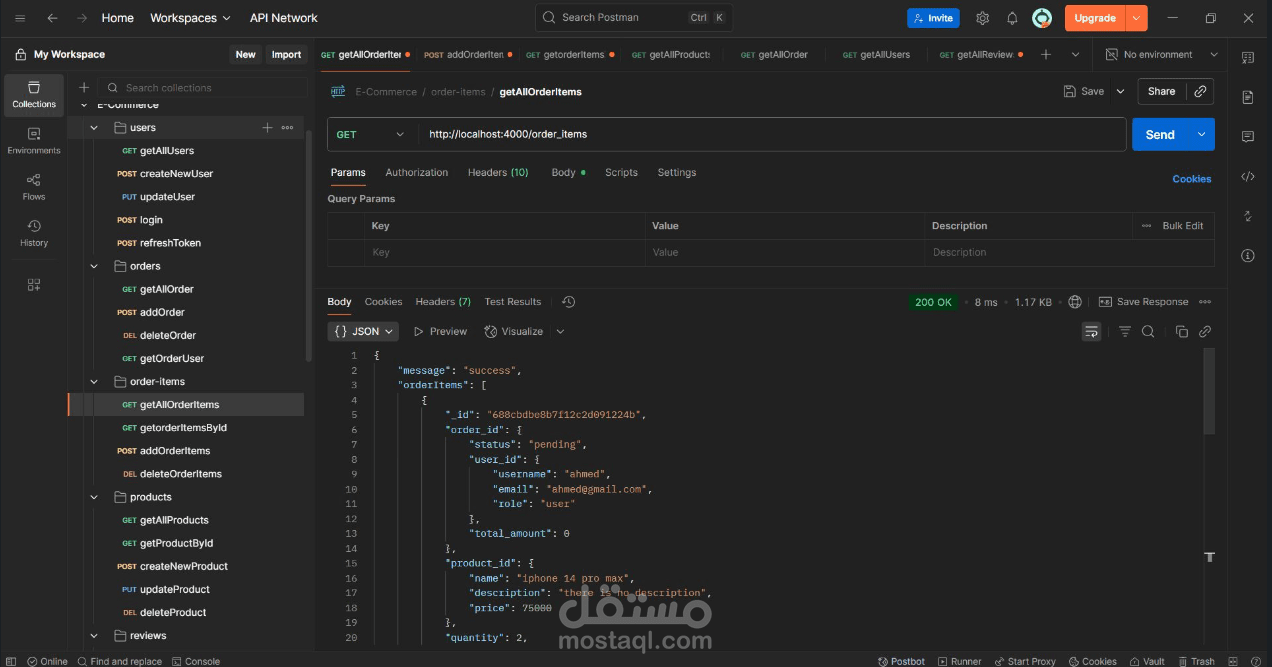Click the Cookies link

coord(1191,179)
